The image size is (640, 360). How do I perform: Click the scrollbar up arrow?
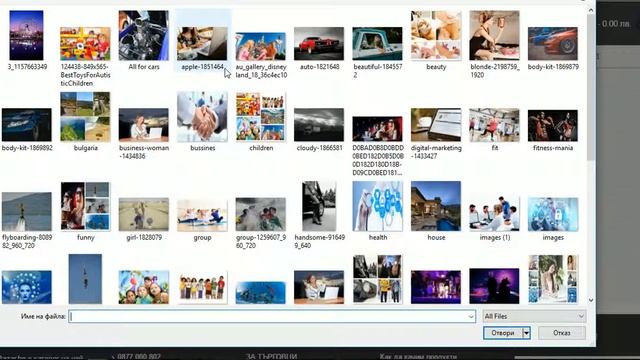tap(591, 10)
